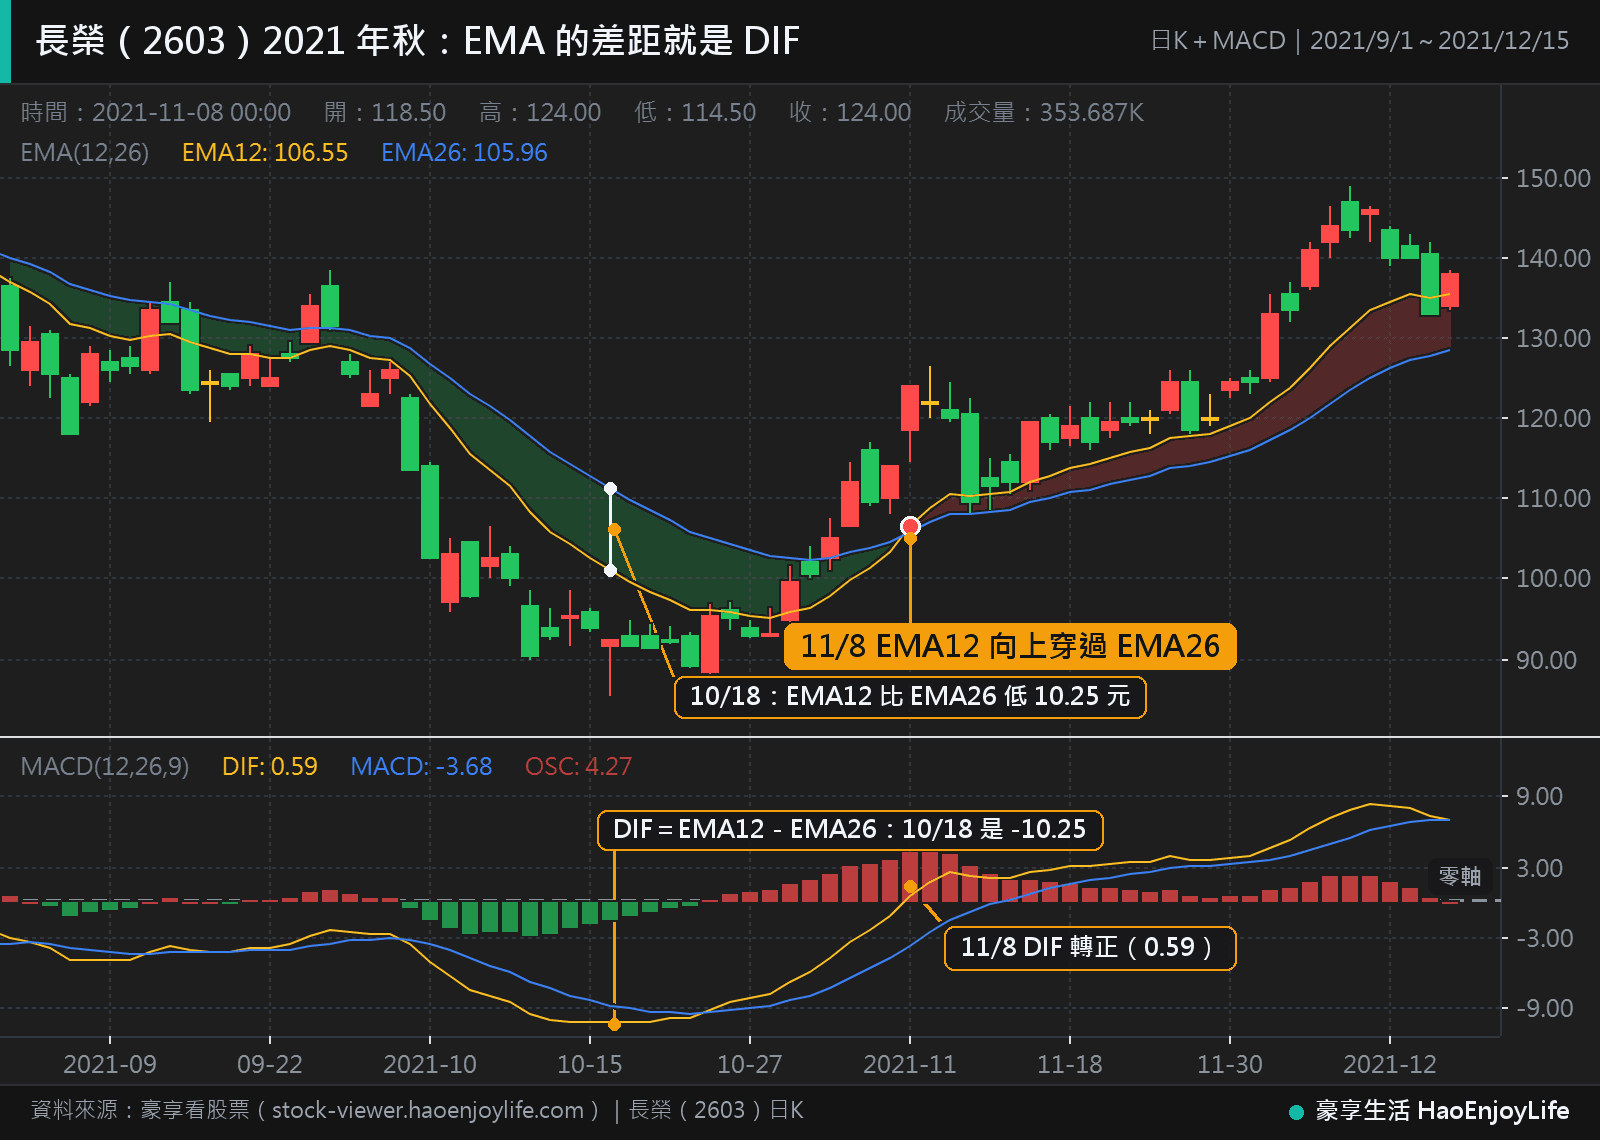Click the DIF＝EMA12 - EMA26 annotation box
The image size is (1600, 1140).
850,830
